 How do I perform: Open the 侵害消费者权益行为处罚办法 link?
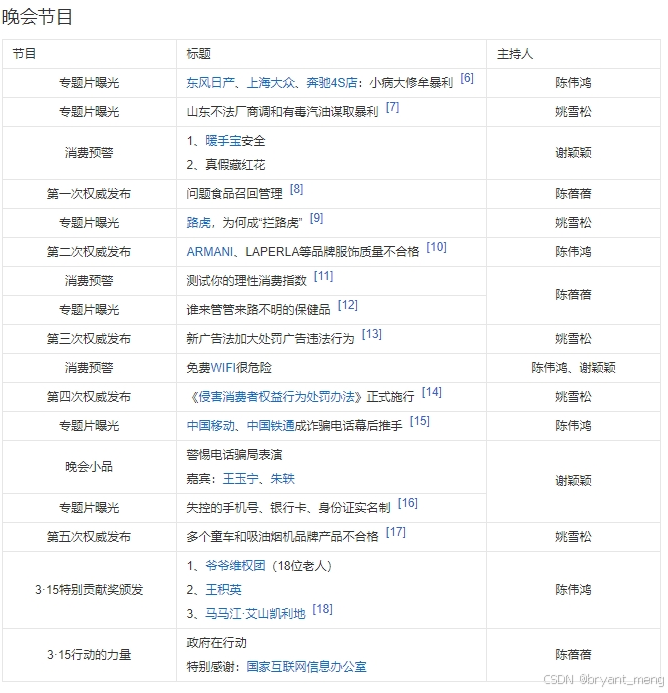[276, 397]
